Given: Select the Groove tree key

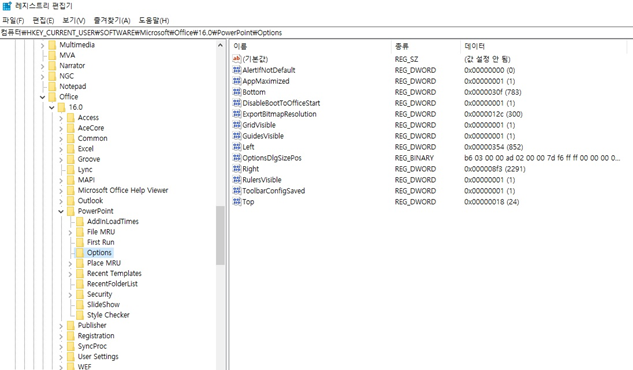Looking at the screenshot, I should tap(89, 159).
